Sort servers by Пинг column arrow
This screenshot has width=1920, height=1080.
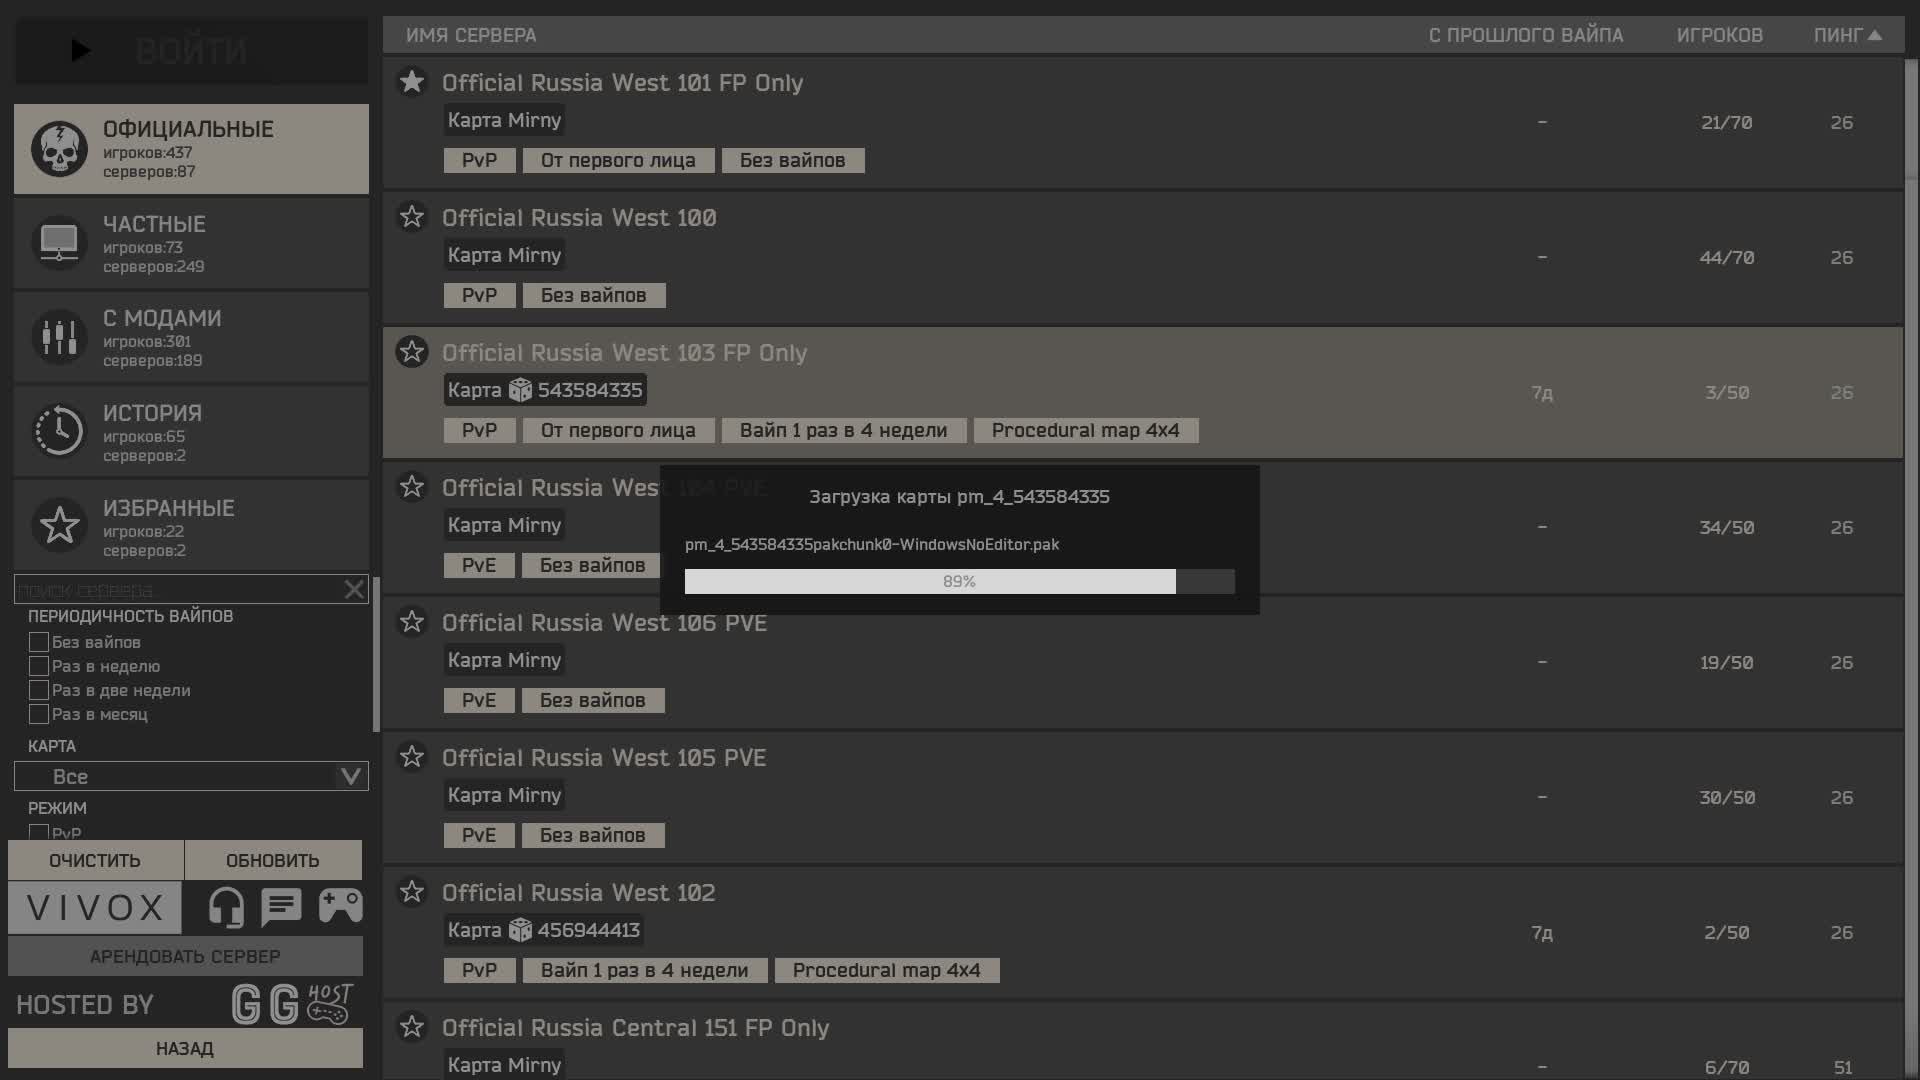point(1875,35)
